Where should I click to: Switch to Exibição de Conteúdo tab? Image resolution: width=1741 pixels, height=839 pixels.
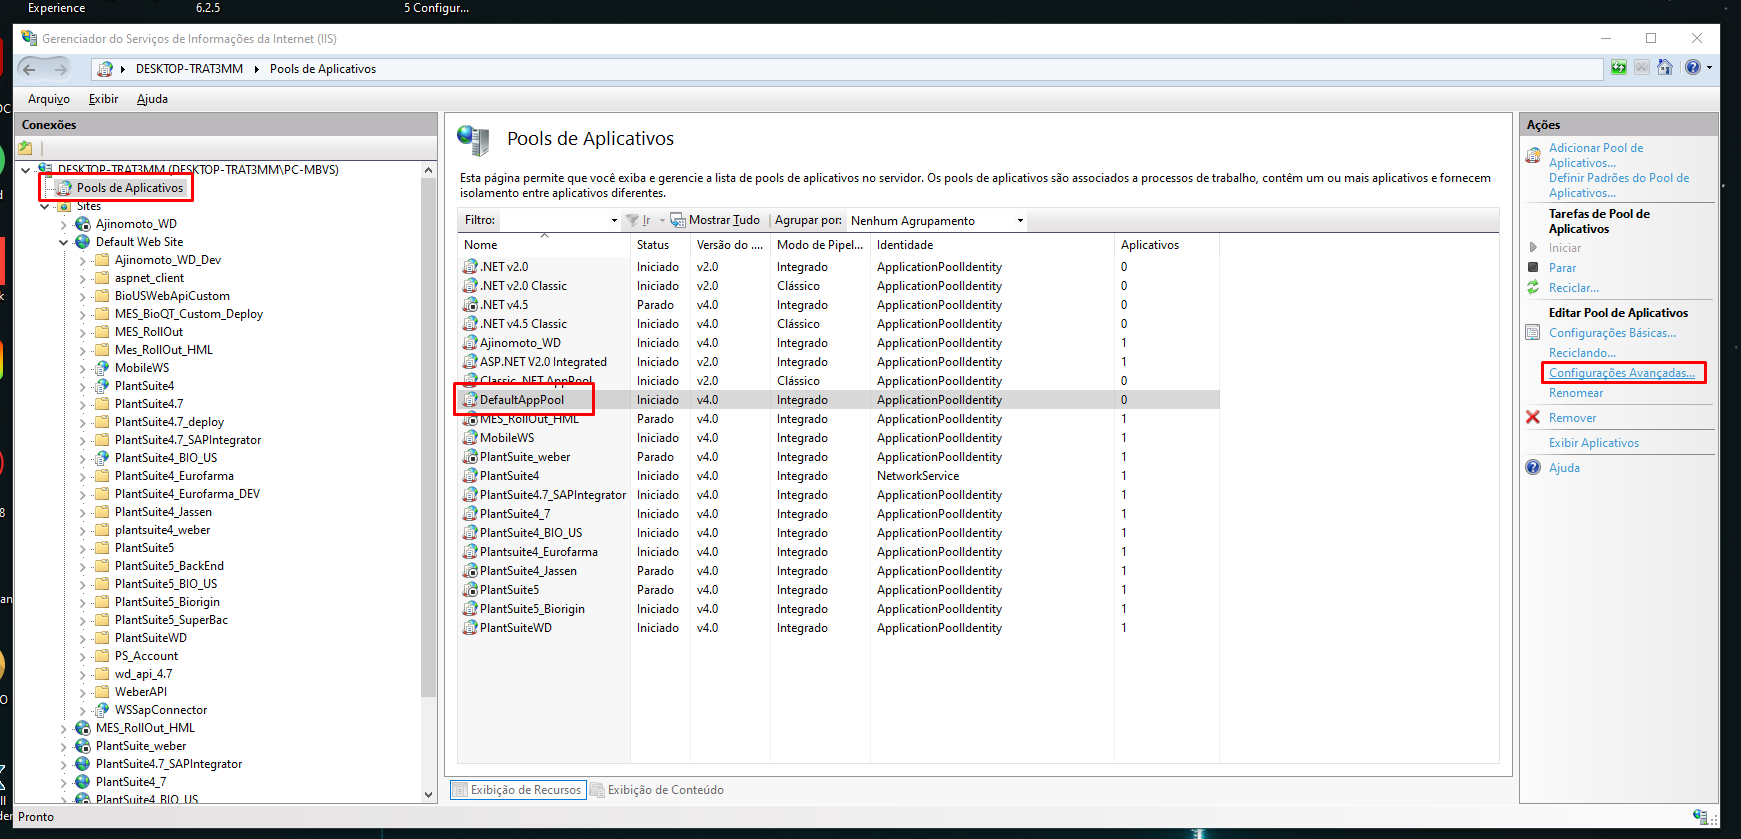(x=656, y=789)
